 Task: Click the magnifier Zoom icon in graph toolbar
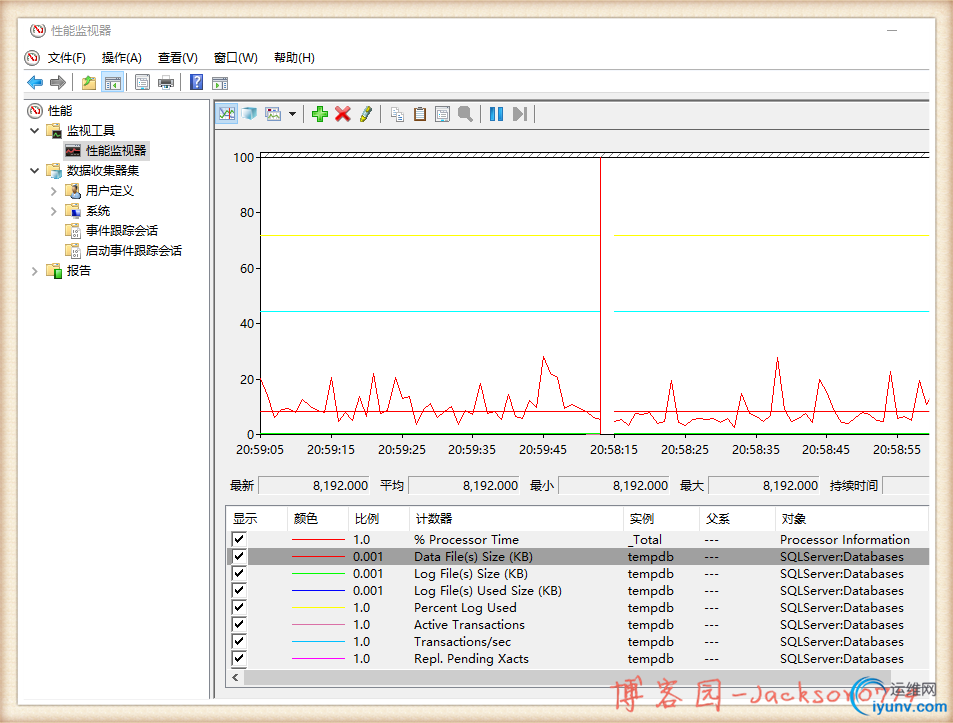[465, 114]
